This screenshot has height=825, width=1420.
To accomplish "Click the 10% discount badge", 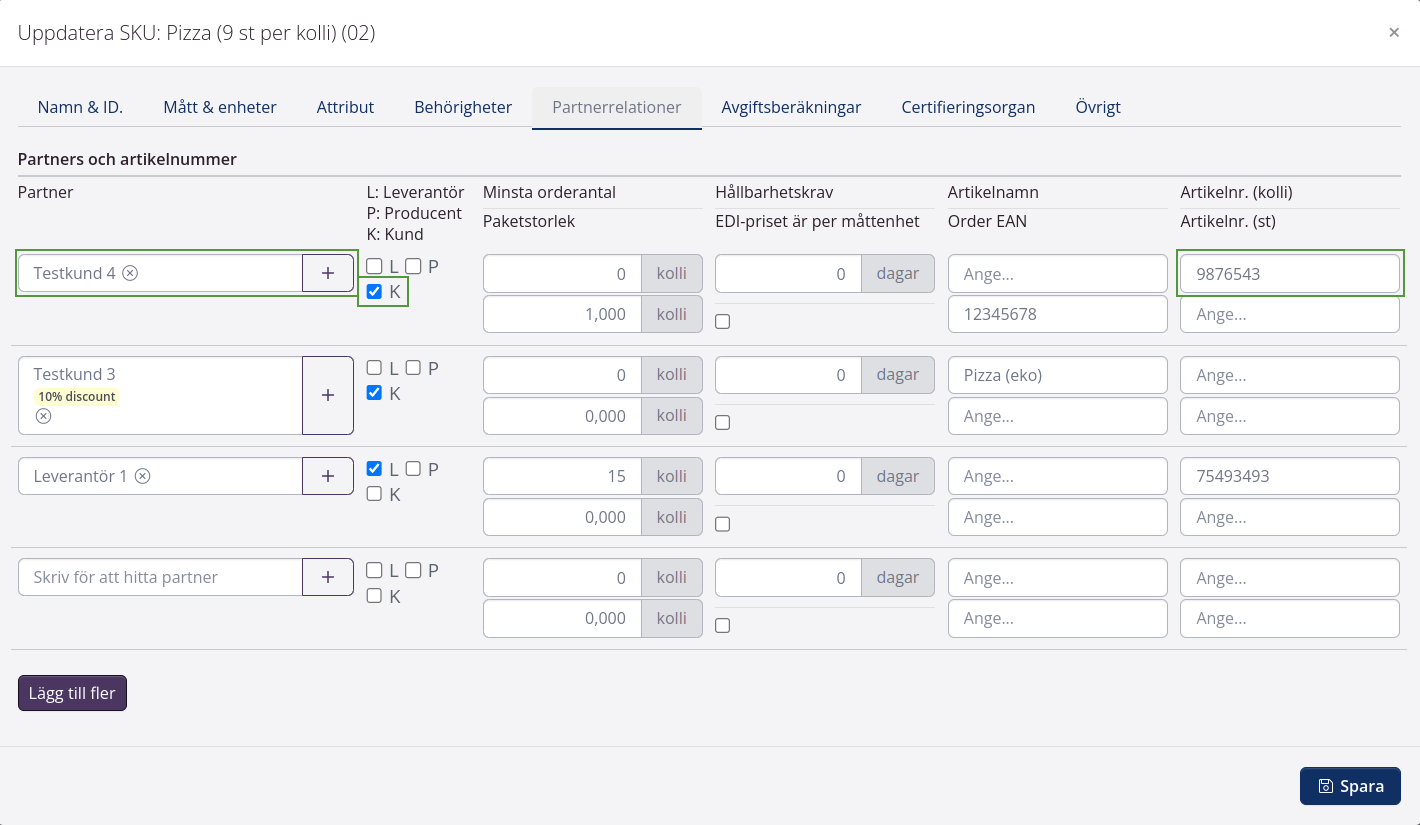I will click(77, 396).
